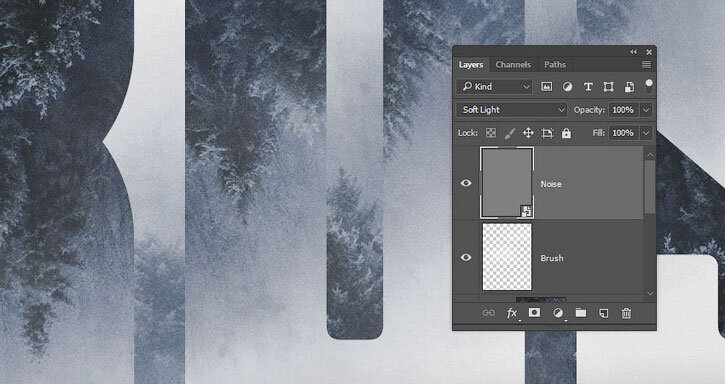The height and width of the screenshot is (384, 725).
Task: Click the smart object badge on Noise thumbnail
Action: [527, 211]
